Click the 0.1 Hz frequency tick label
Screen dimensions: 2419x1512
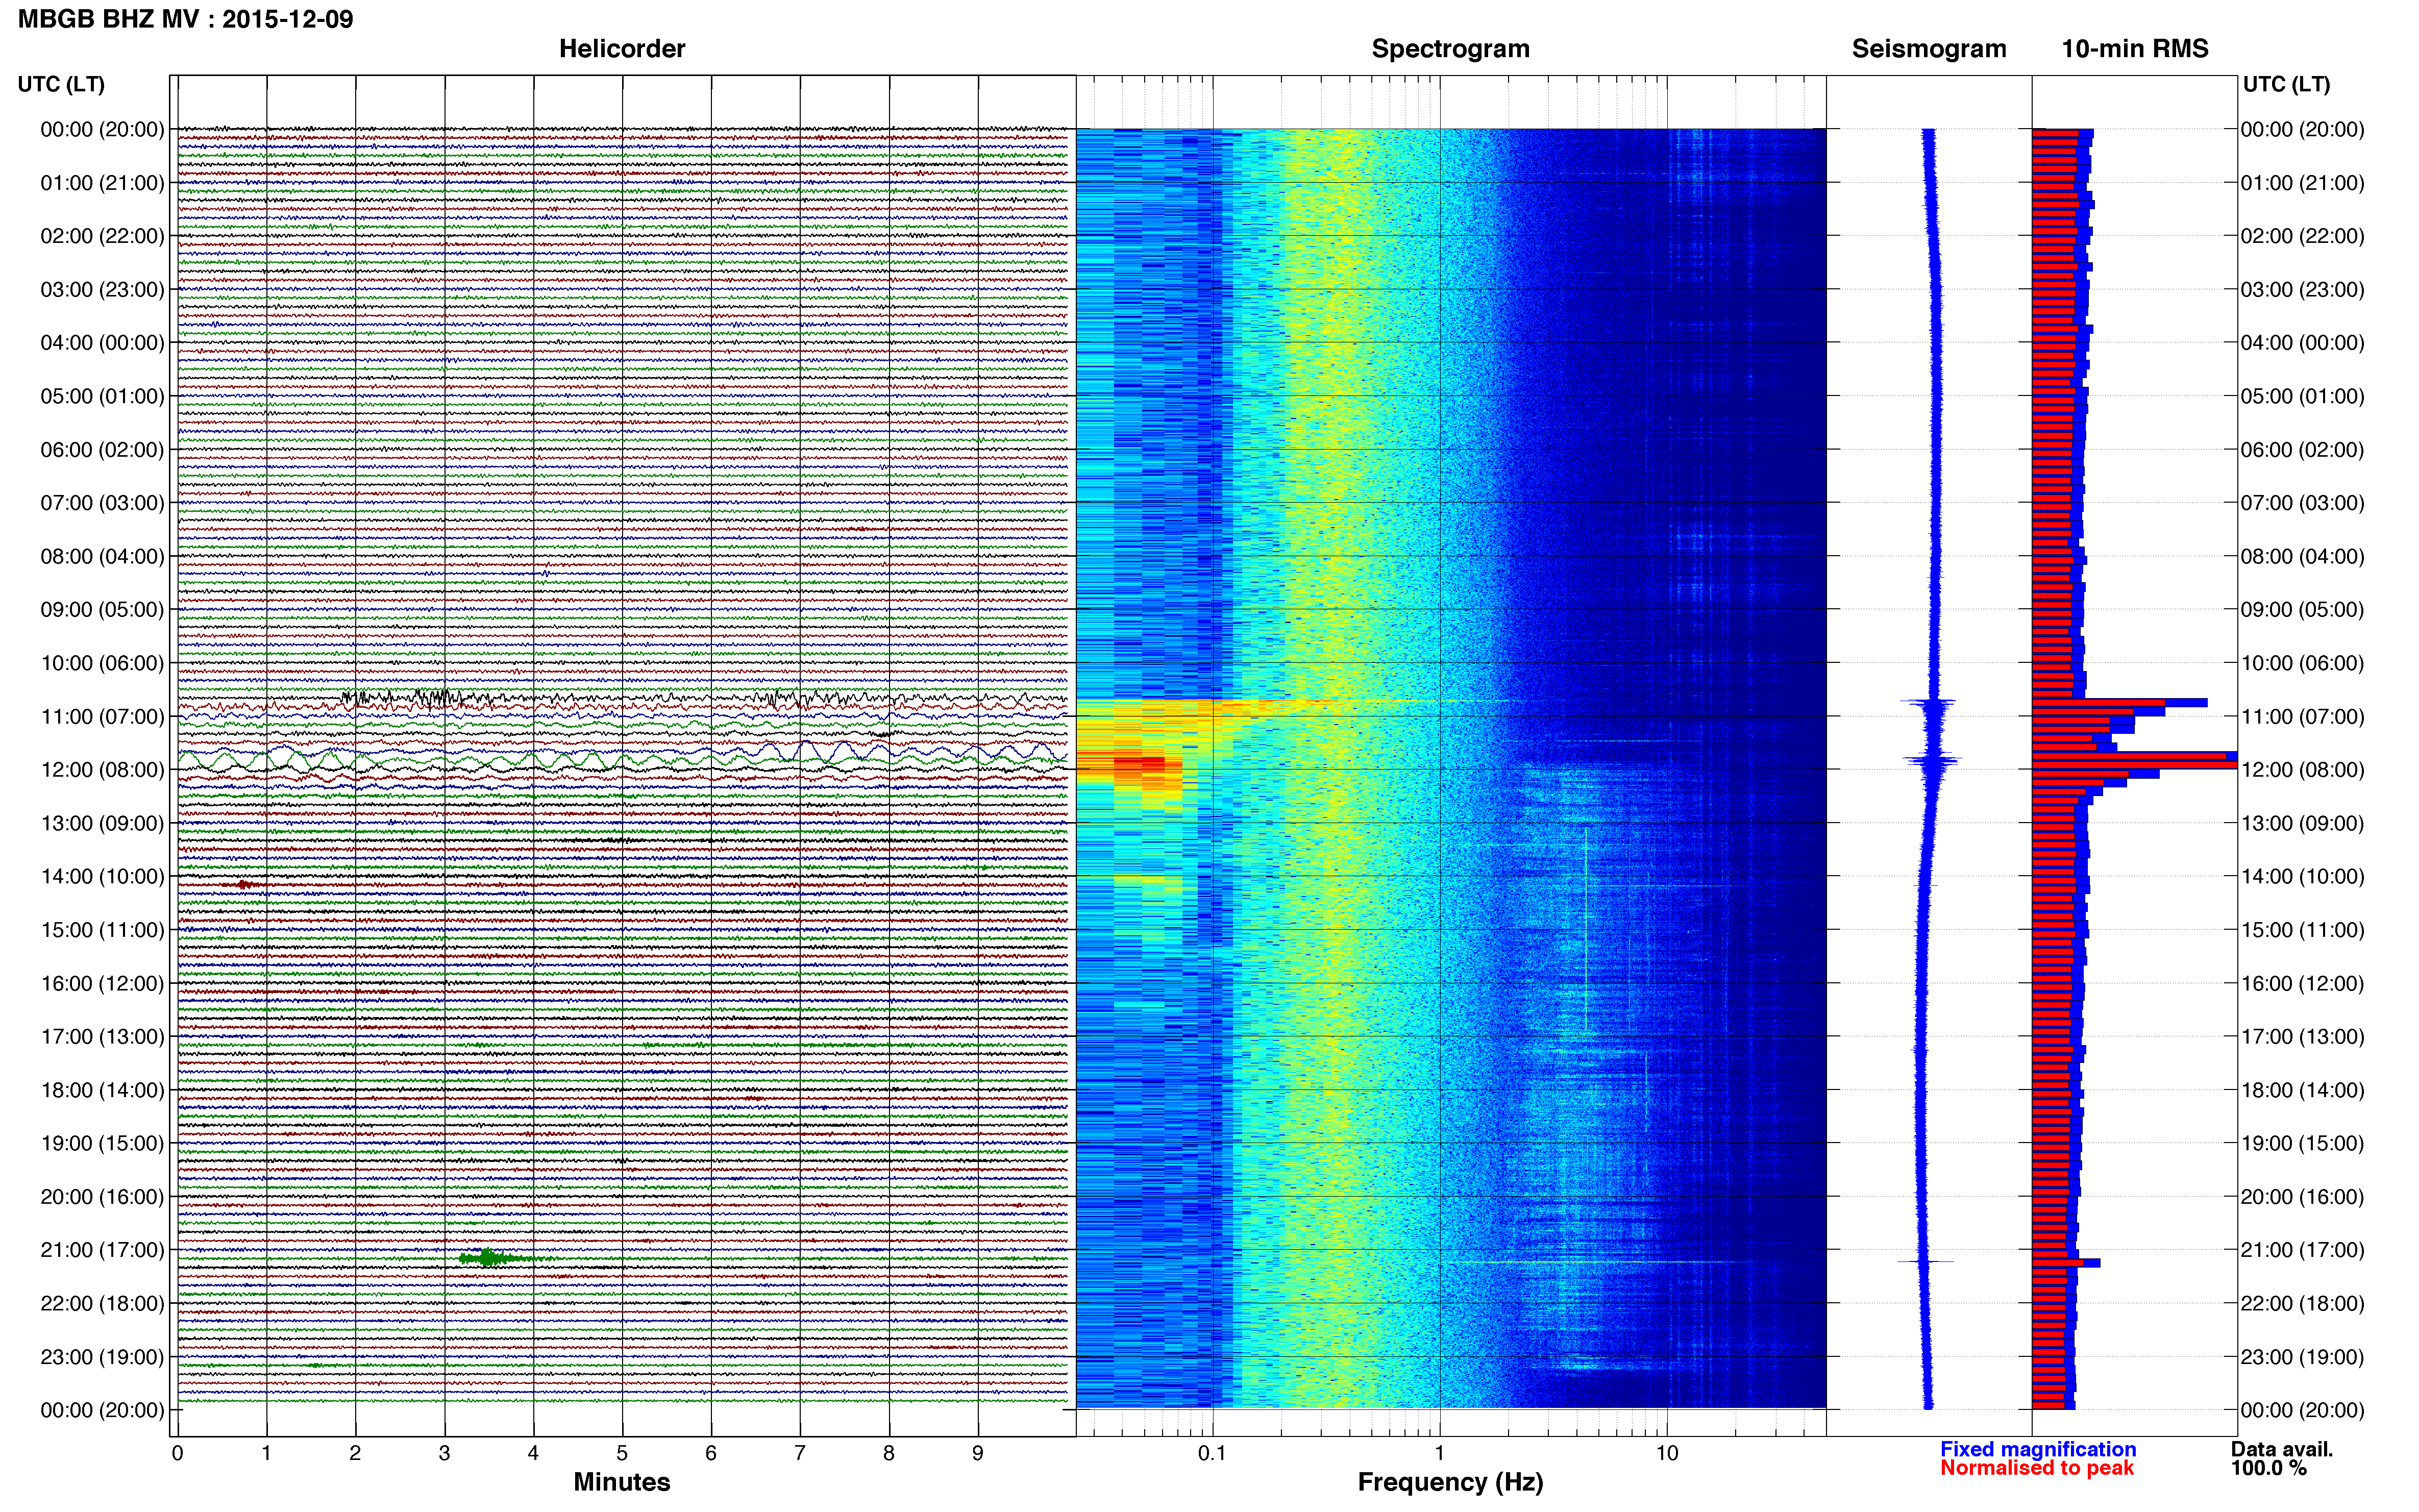[1212, 1453]
